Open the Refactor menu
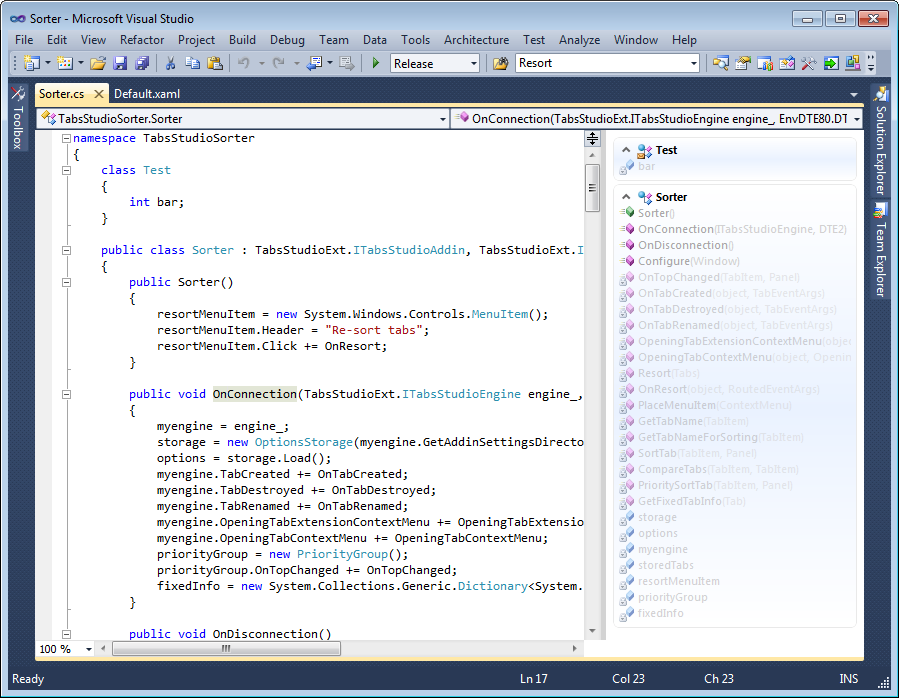 [142, 40]
